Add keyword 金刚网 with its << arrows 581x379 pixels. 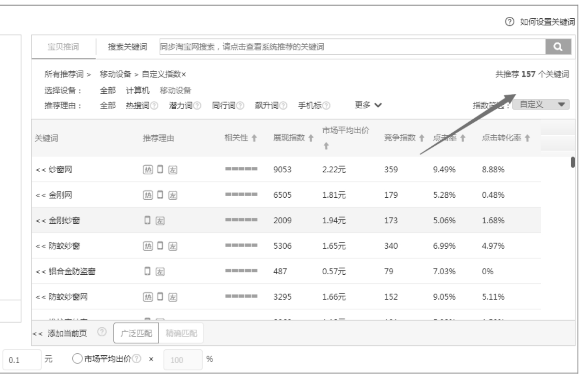tap(41, 196)
